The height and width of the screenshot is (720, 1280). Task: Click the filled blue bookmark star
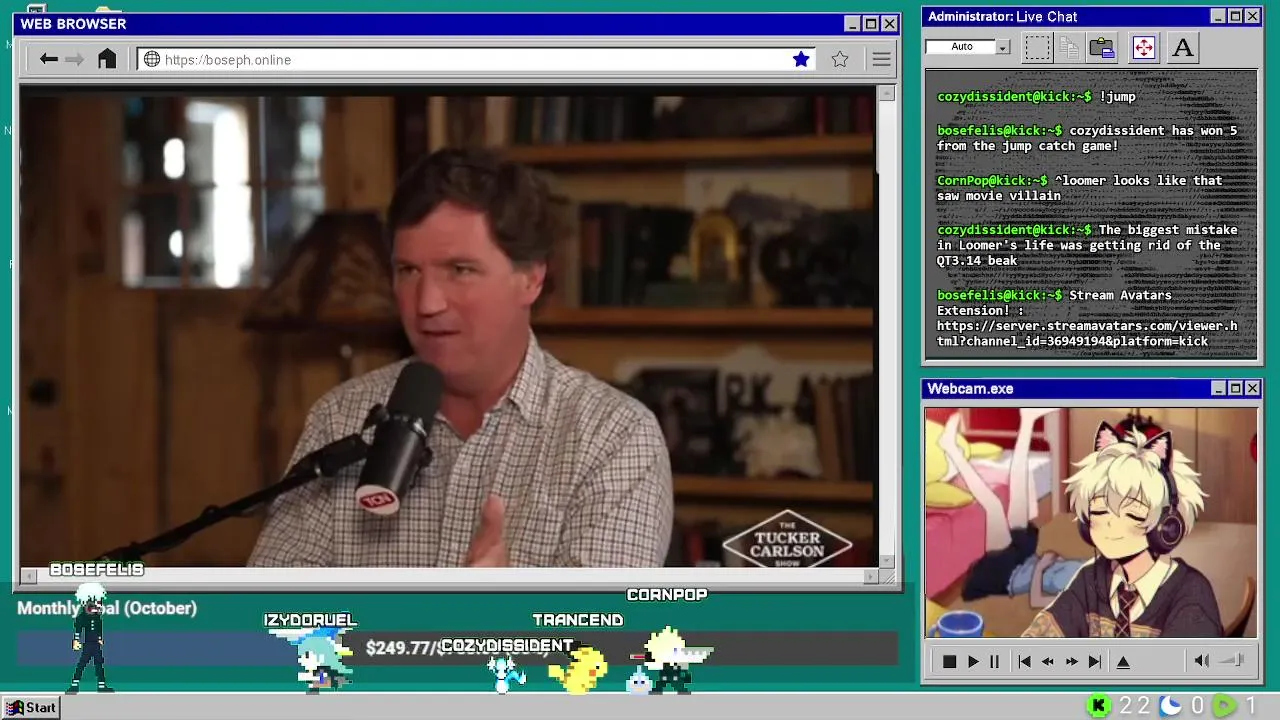pyautogui.click(x=801, y=59)
